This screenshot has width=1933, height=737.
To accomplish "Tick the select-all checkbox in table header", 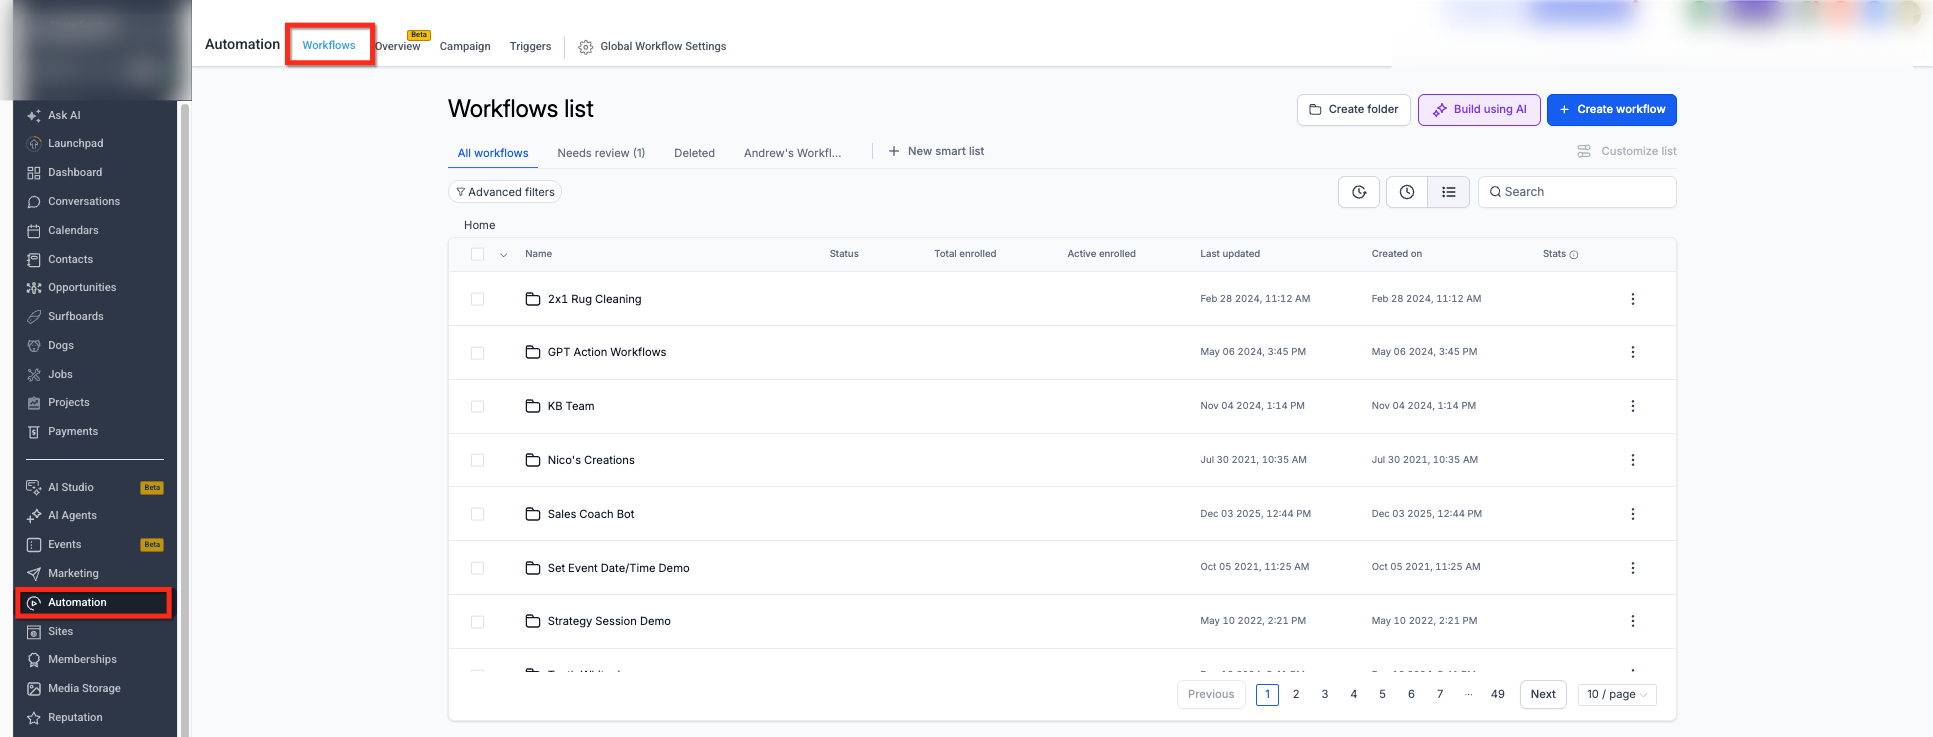I will point(477,254).
